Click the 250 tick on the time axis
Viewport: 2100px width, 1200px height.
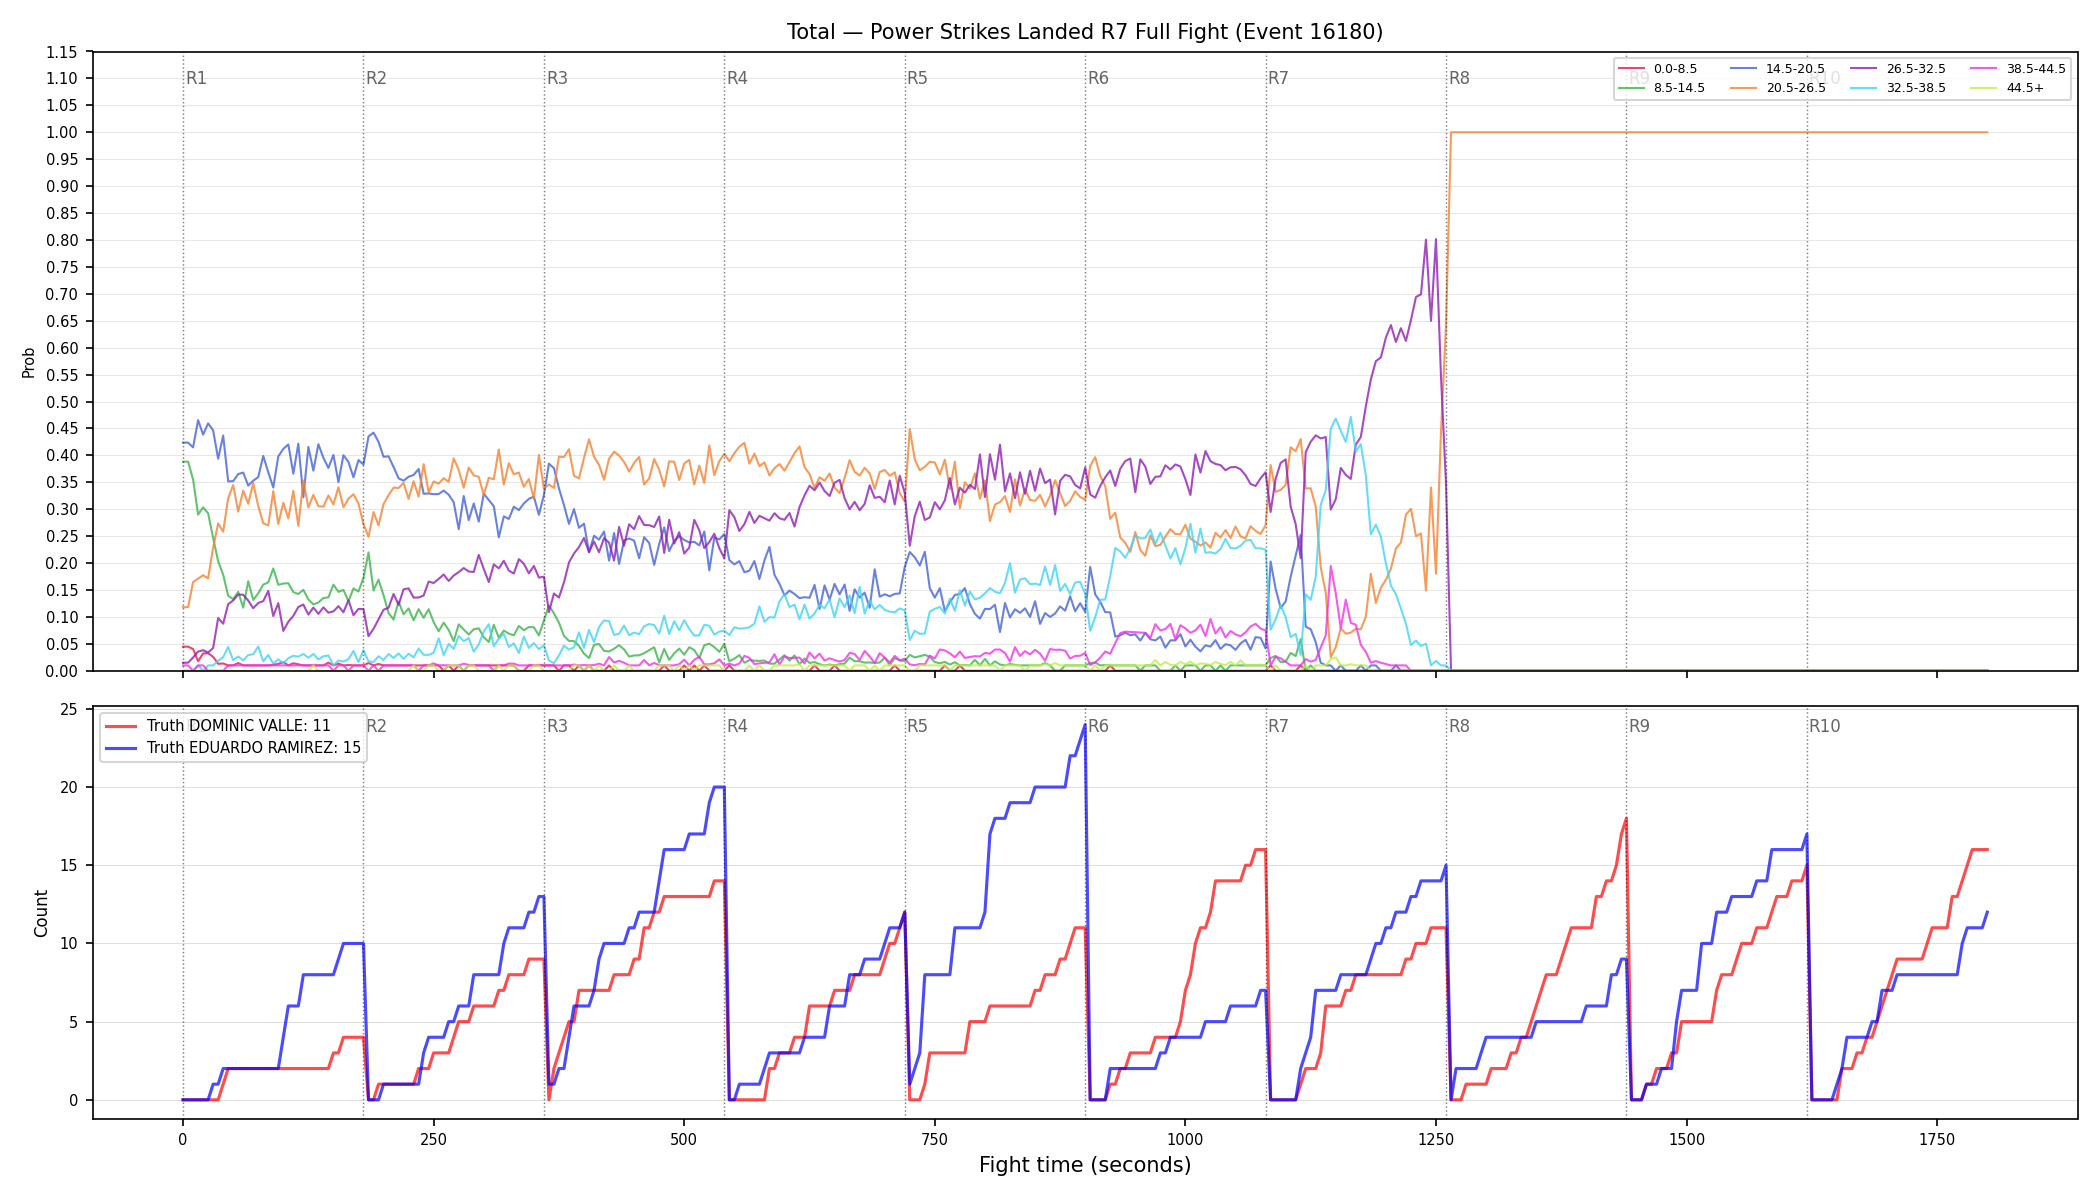433,1139
